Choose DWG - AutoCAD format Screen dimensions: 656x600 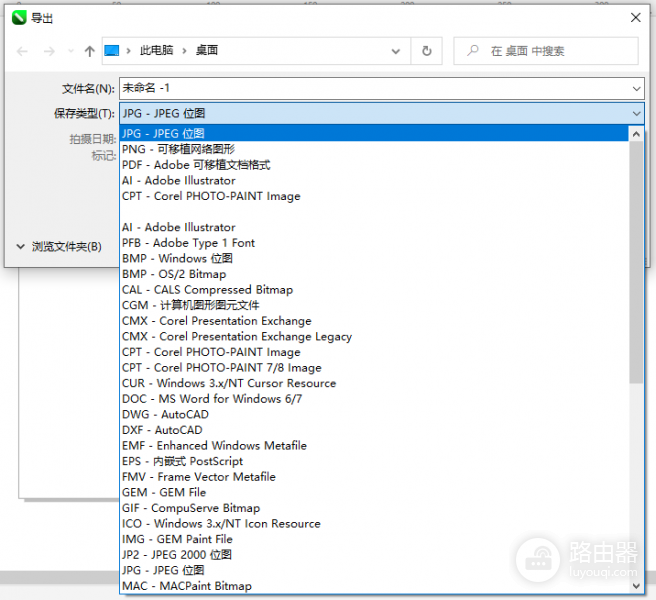374,414
